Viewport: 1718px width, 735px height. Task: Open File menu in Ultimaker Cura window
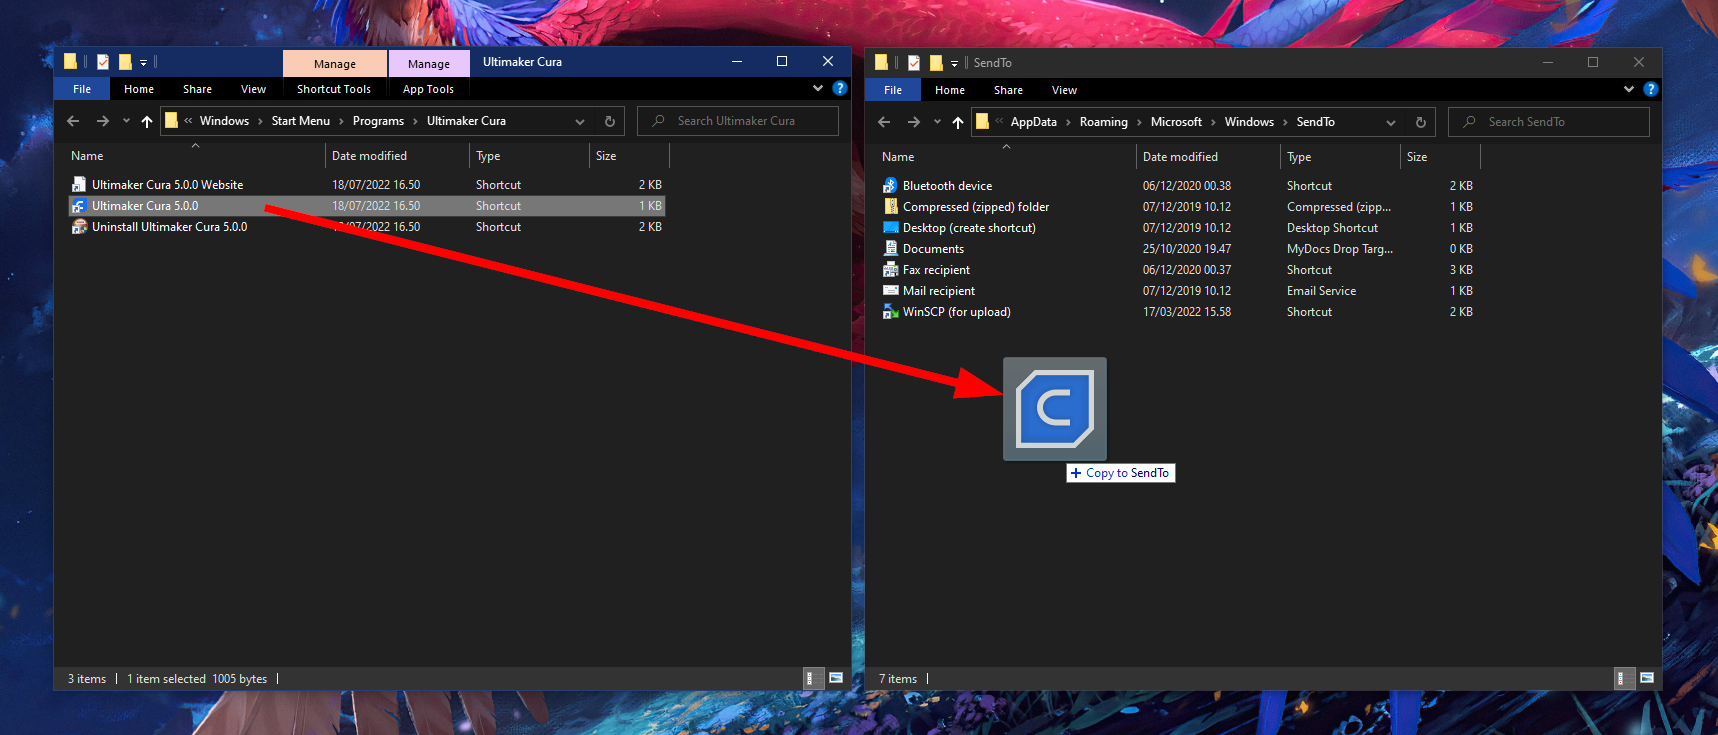click(x=82, y=89)
